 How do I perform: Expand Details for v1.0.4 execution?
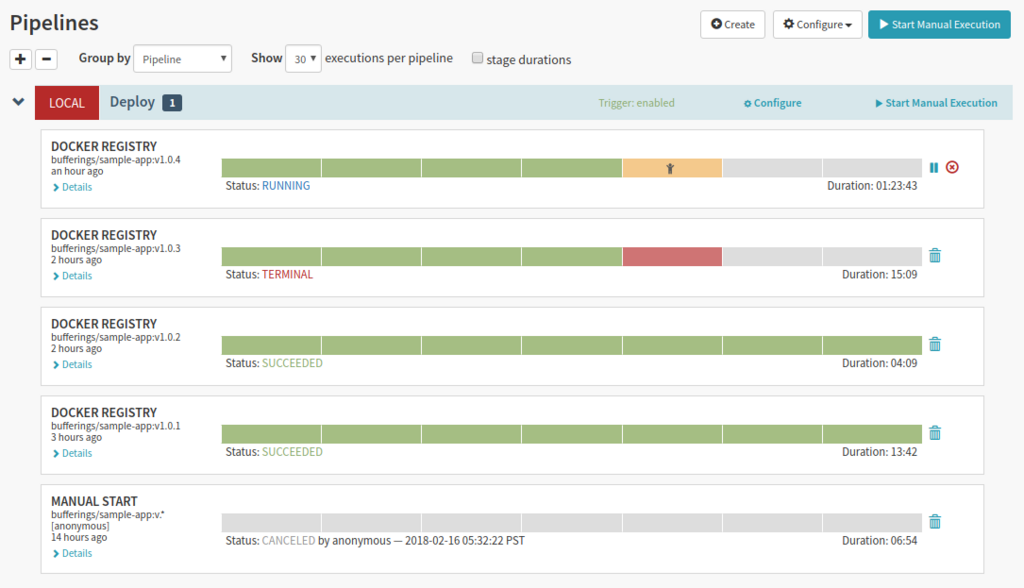(x=72, y=187)
